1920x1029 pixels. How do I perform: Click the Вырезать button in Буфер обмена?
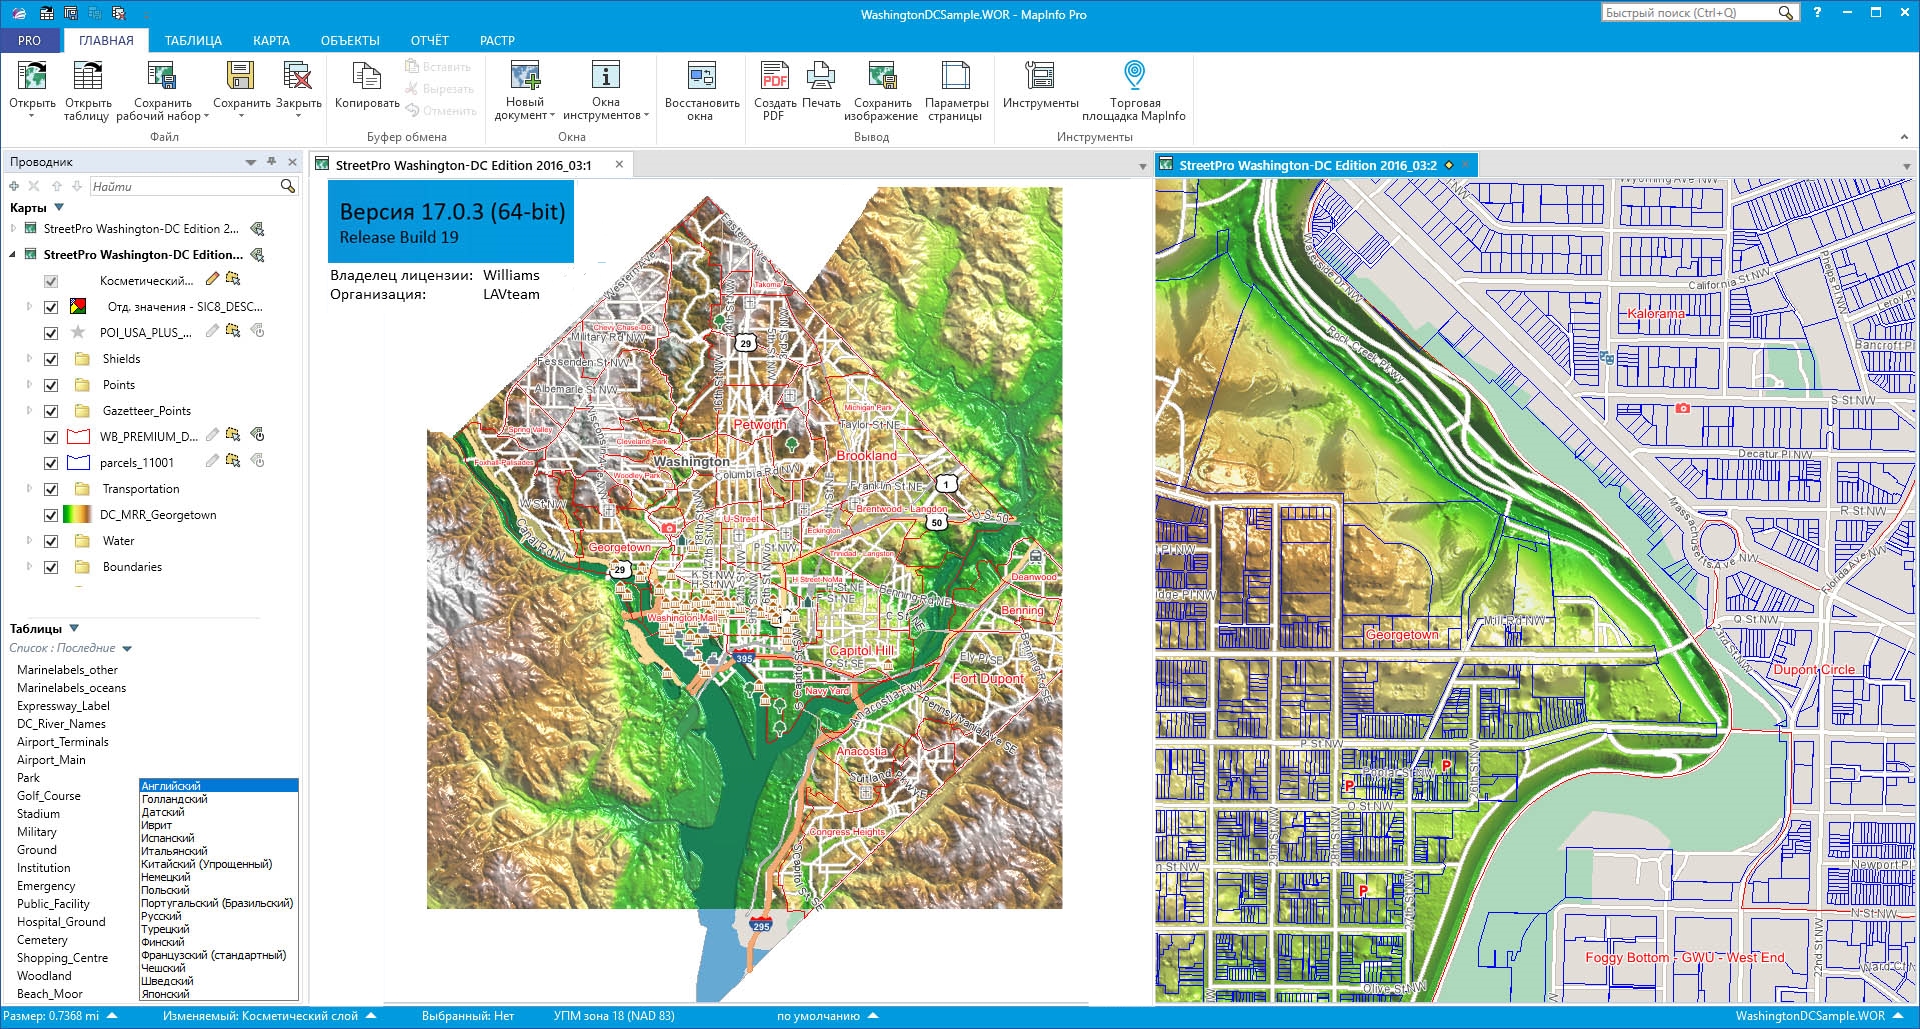tap(439, 88)
